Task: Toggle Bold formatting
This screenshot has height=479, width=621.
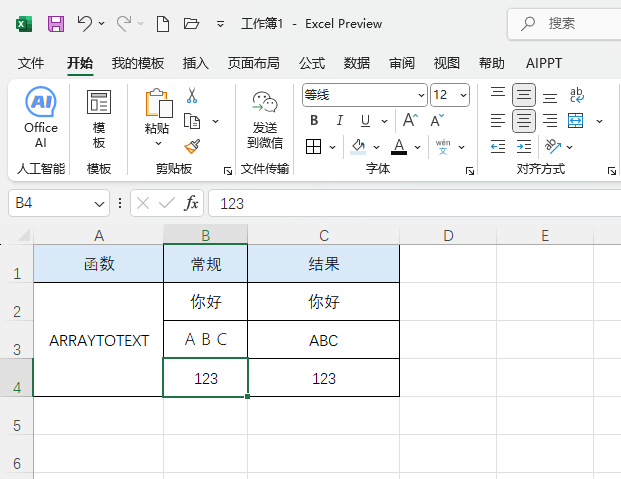Action: 314,120
